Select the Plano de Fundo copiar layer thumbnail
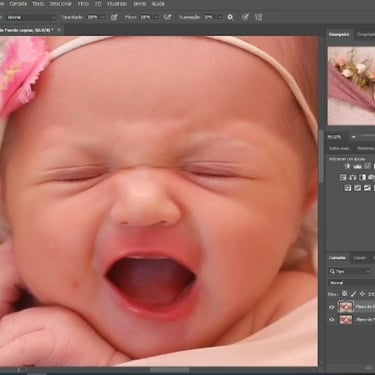375x375 pixels. tap(346, 306)
